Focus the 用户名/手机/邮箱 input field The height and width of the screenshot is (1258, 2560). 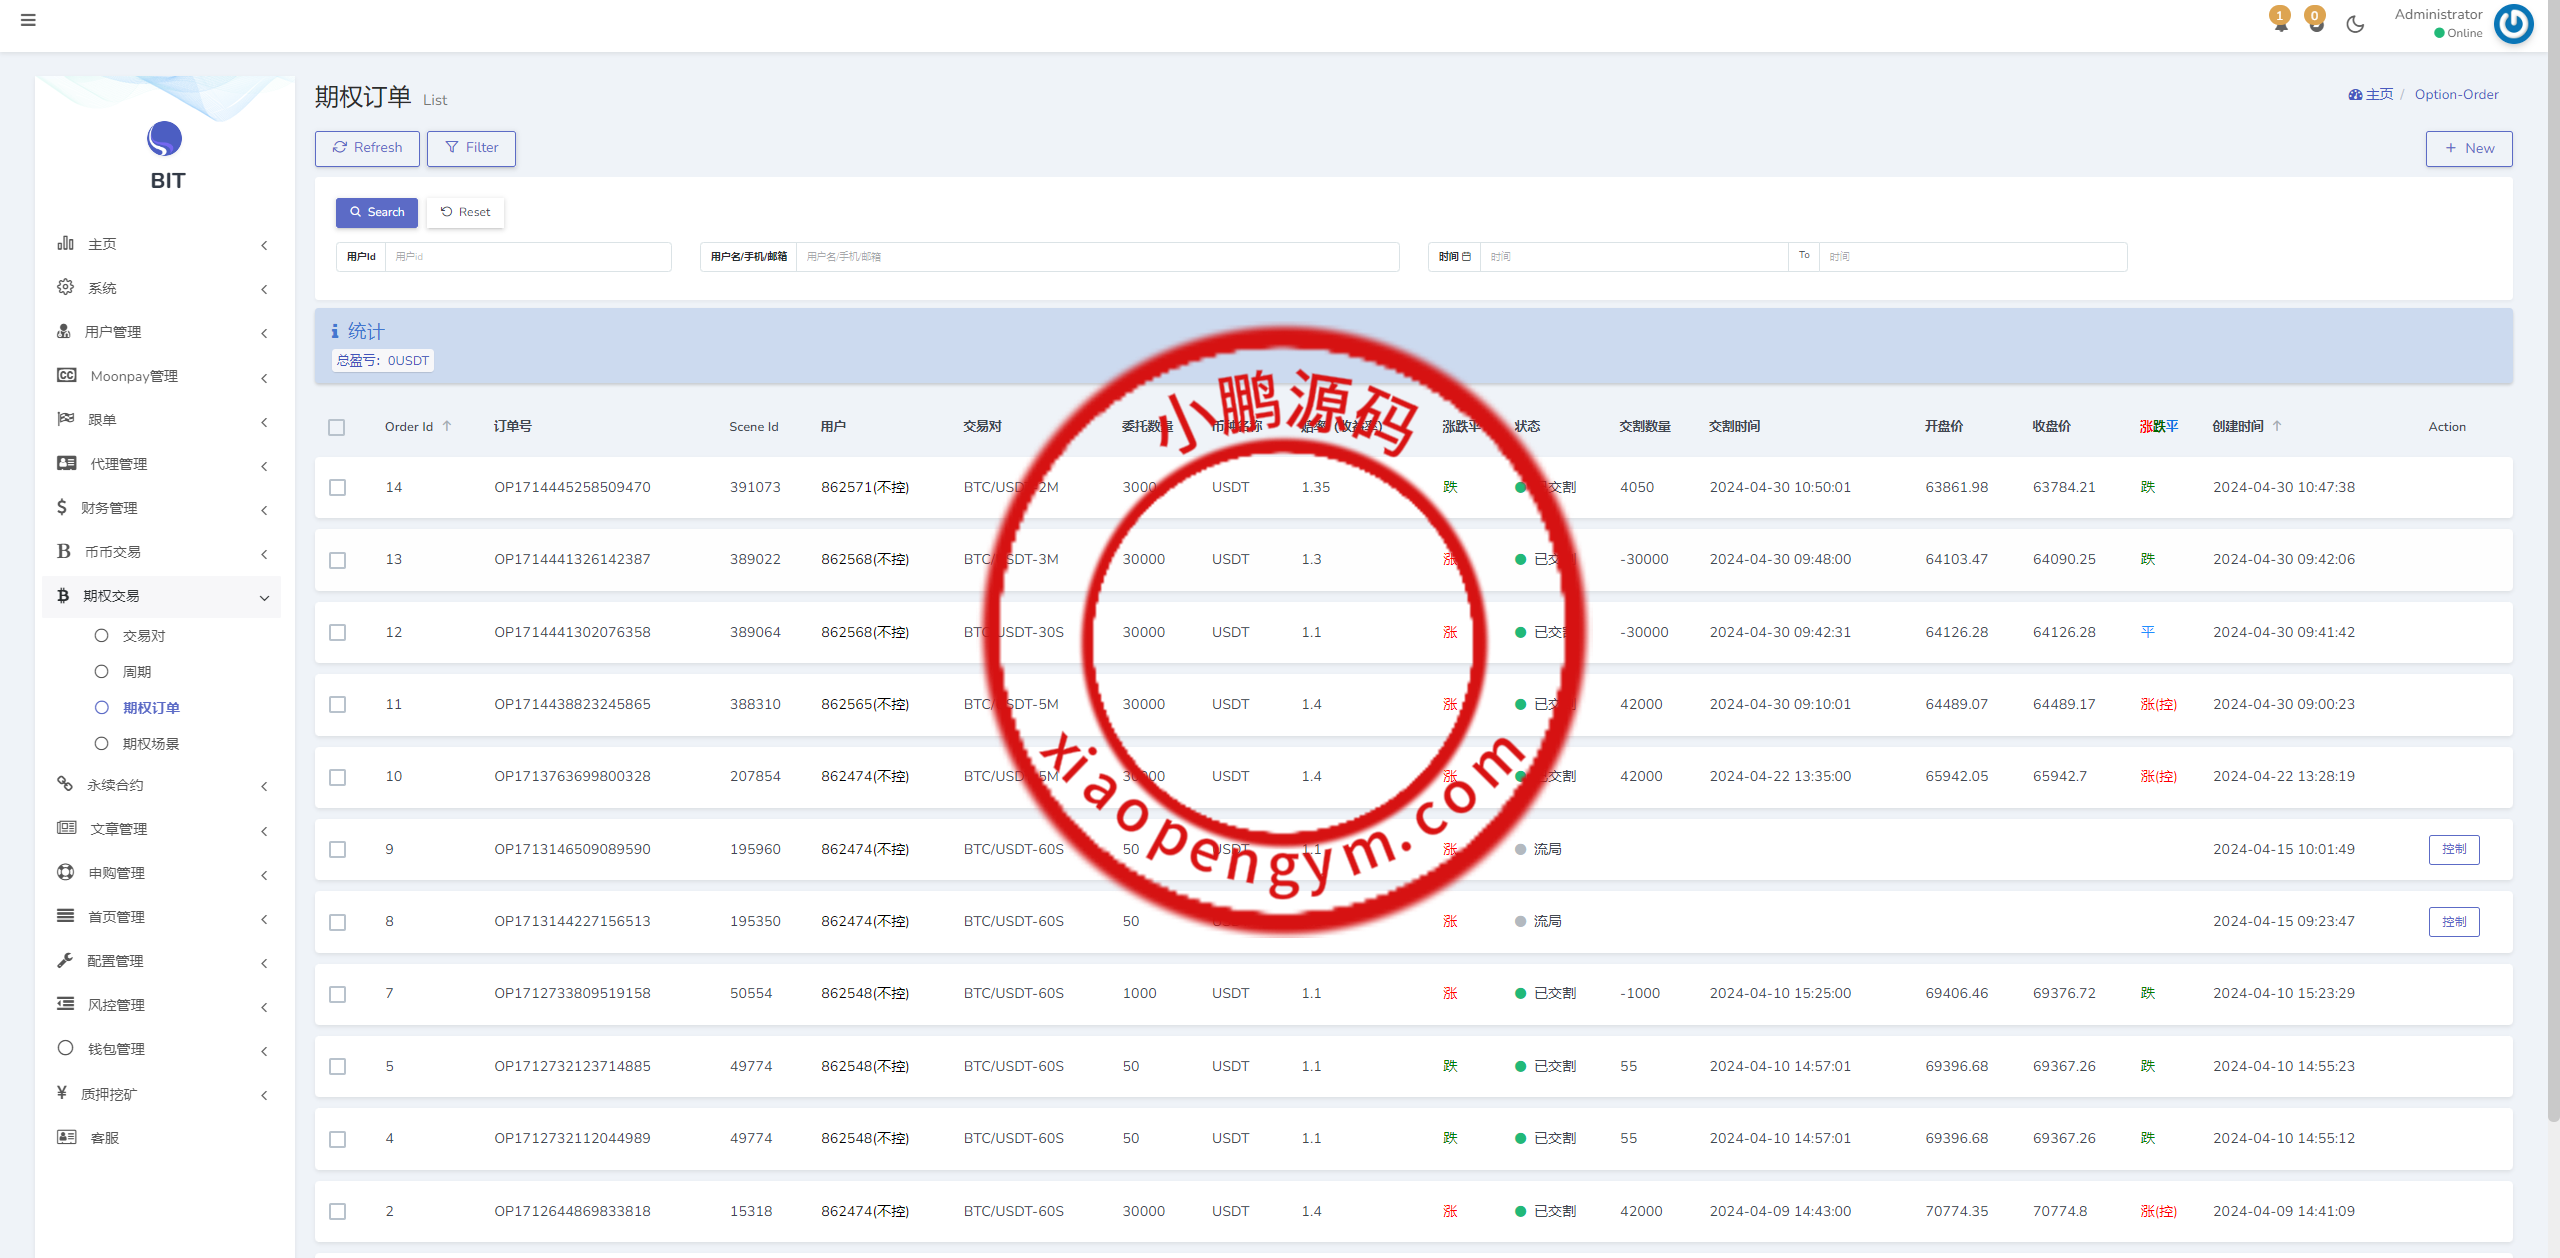click(x=1096, y=257)
